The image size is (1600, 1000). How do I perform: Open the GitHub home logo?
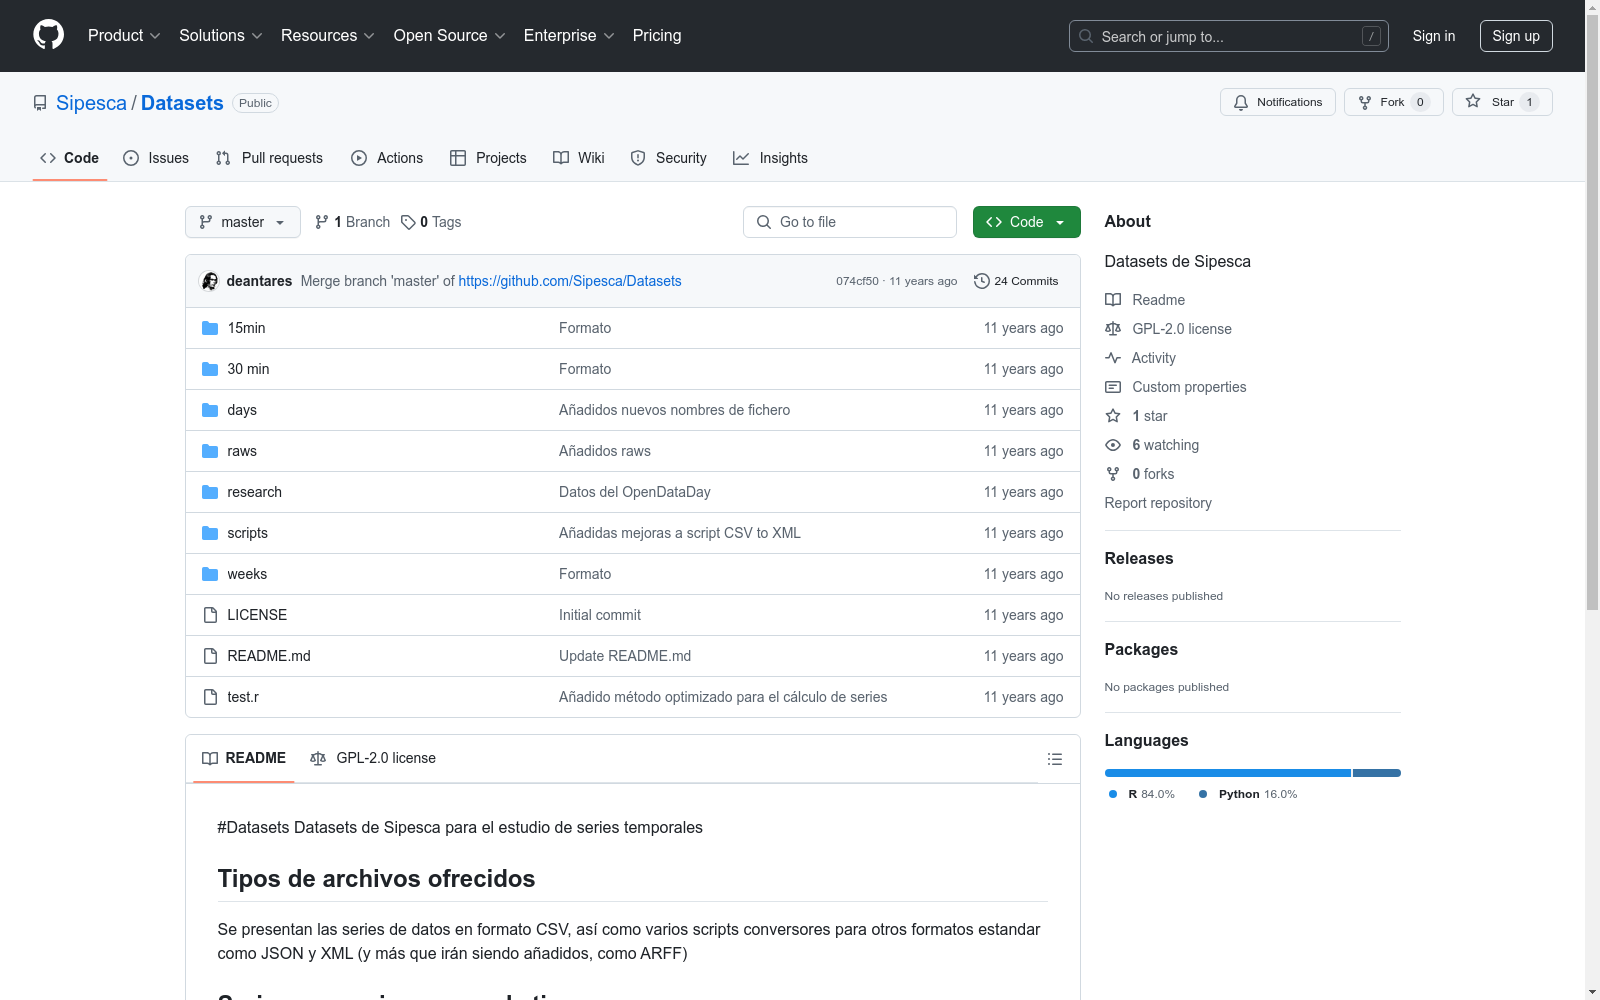coord(48,35)
